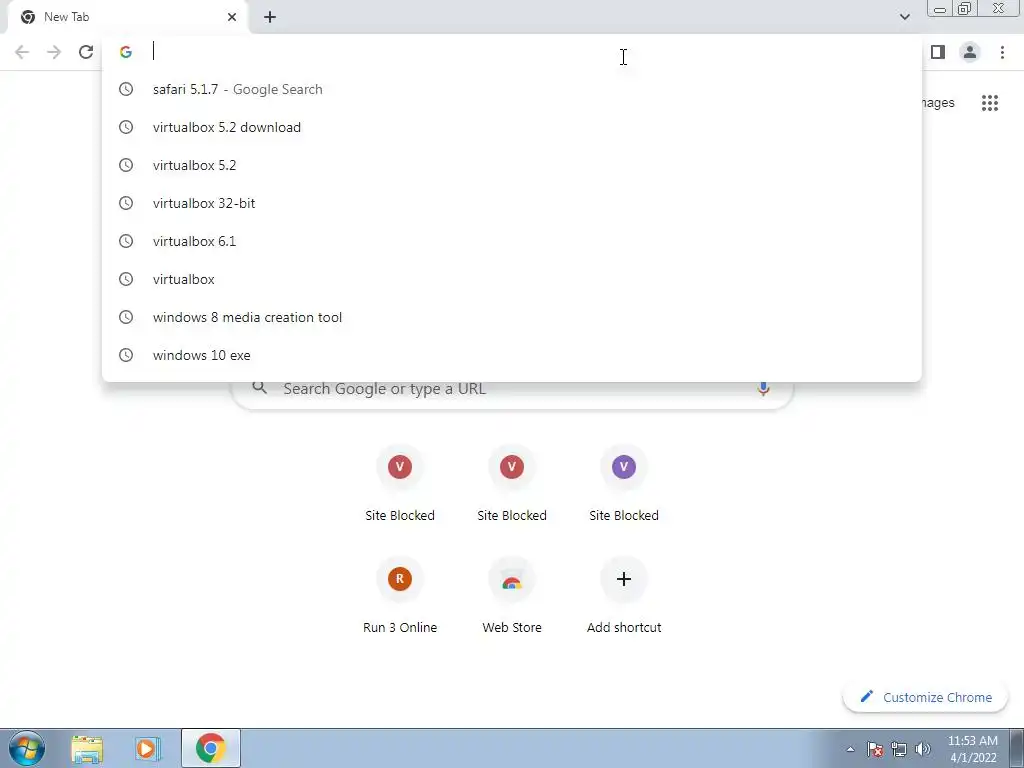Click the clock icon beside safari 5.1.7
The image size is (1024, 768).
126,89
